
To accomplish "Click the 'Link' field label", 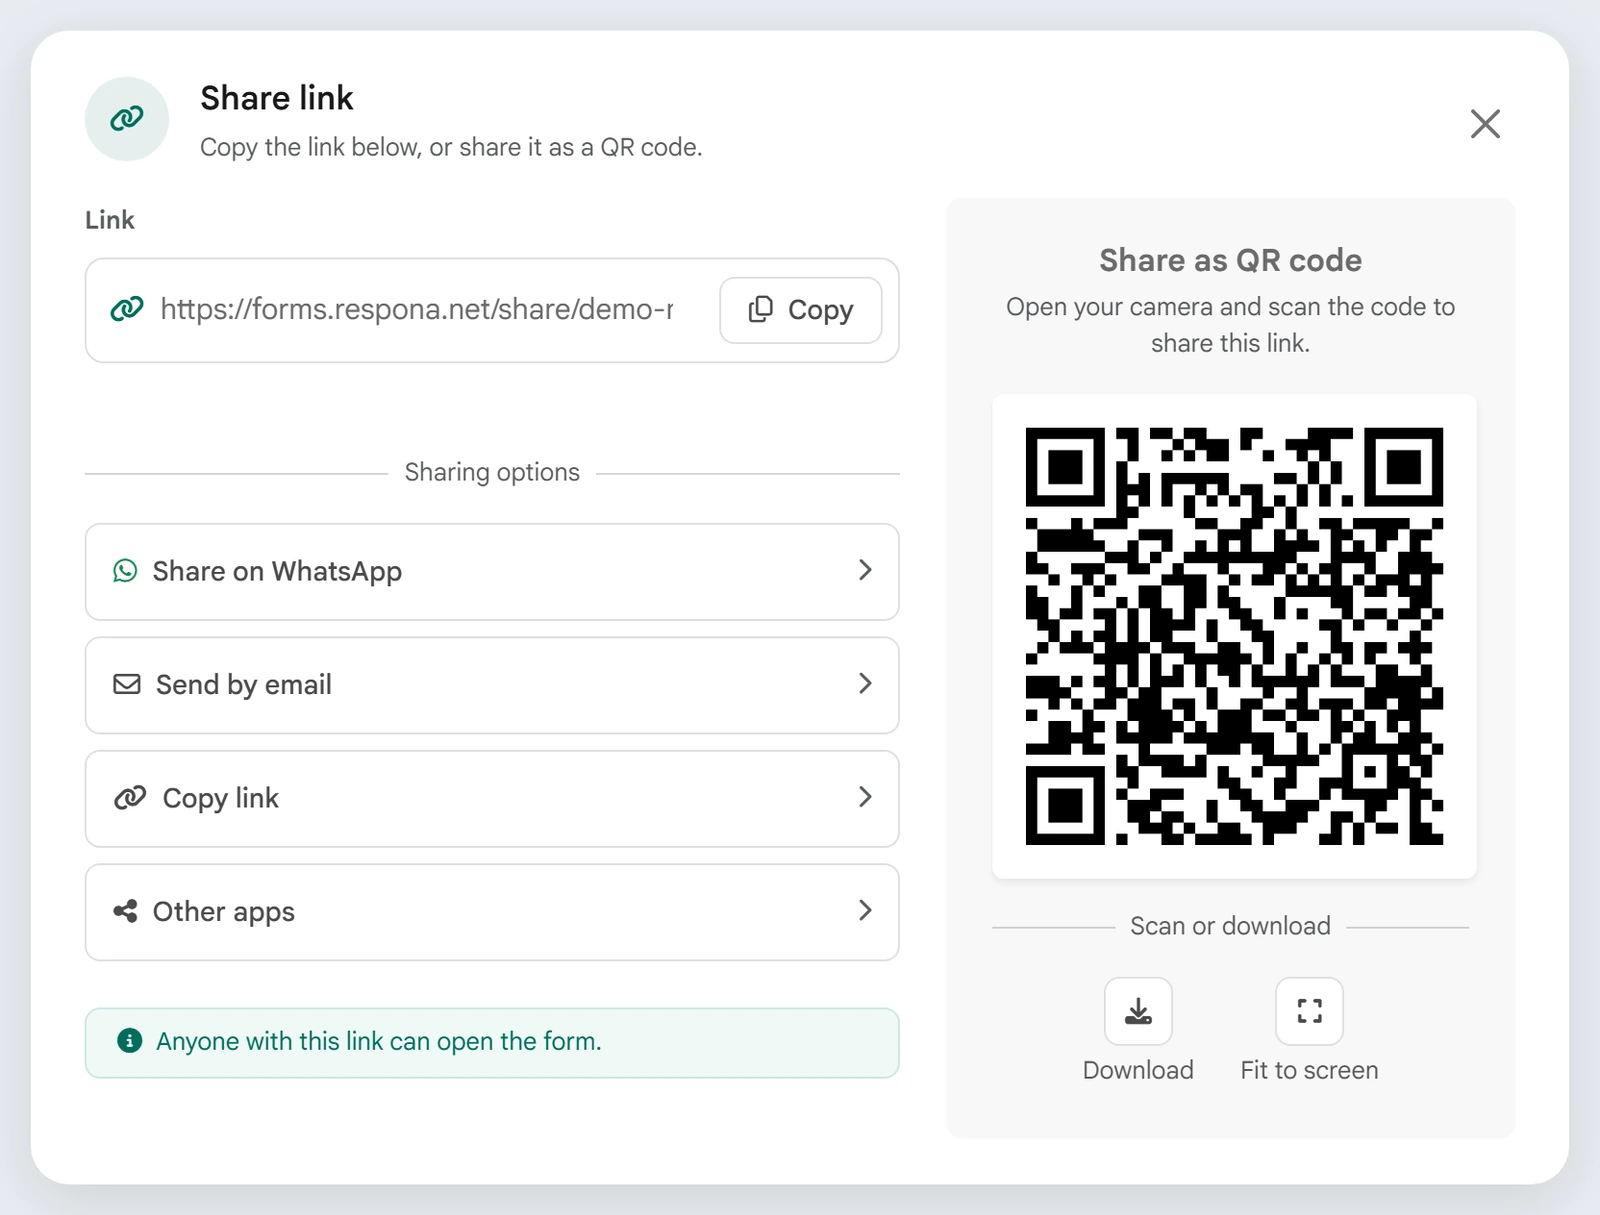I will [x=110, y=220].
